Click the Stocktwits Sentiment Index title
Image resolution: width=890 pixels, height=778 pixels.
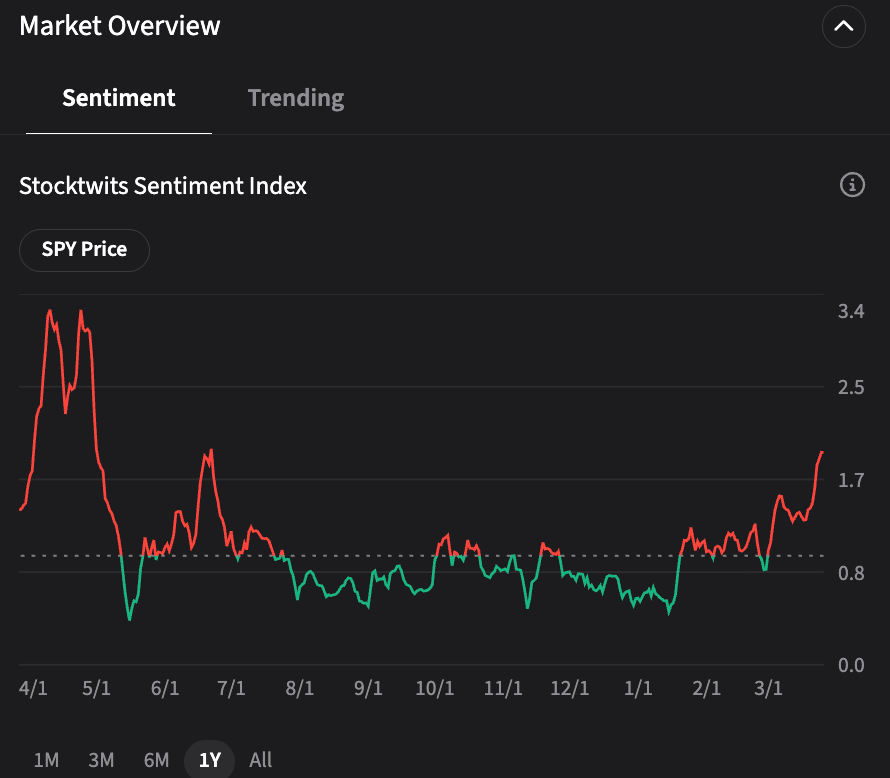point(163,186)
